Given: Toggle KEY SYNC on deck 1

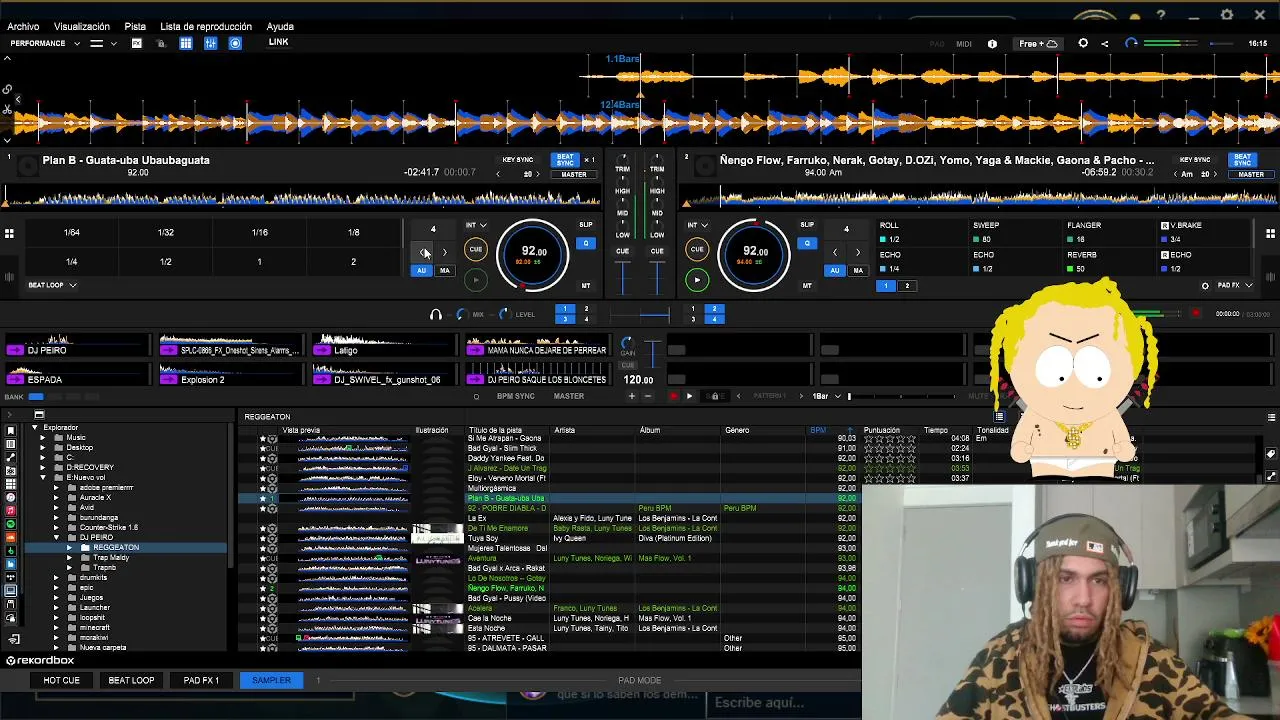Looking at the screenshot, I should tap(518, 160).
